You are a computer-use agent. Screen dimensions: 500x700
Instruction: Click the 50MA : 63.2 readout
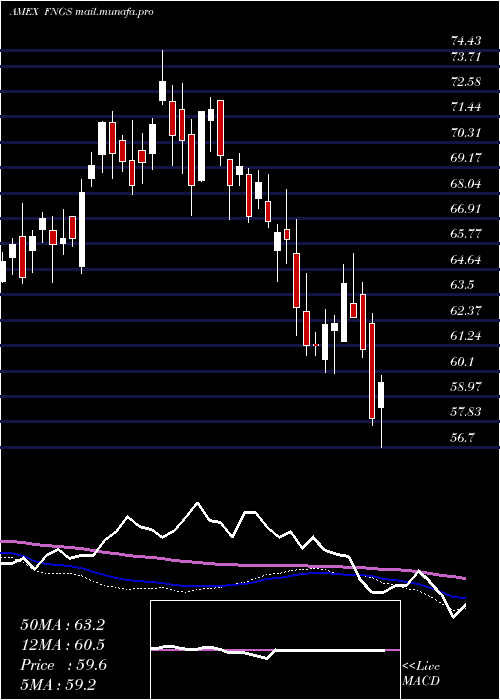click(62, 625)
